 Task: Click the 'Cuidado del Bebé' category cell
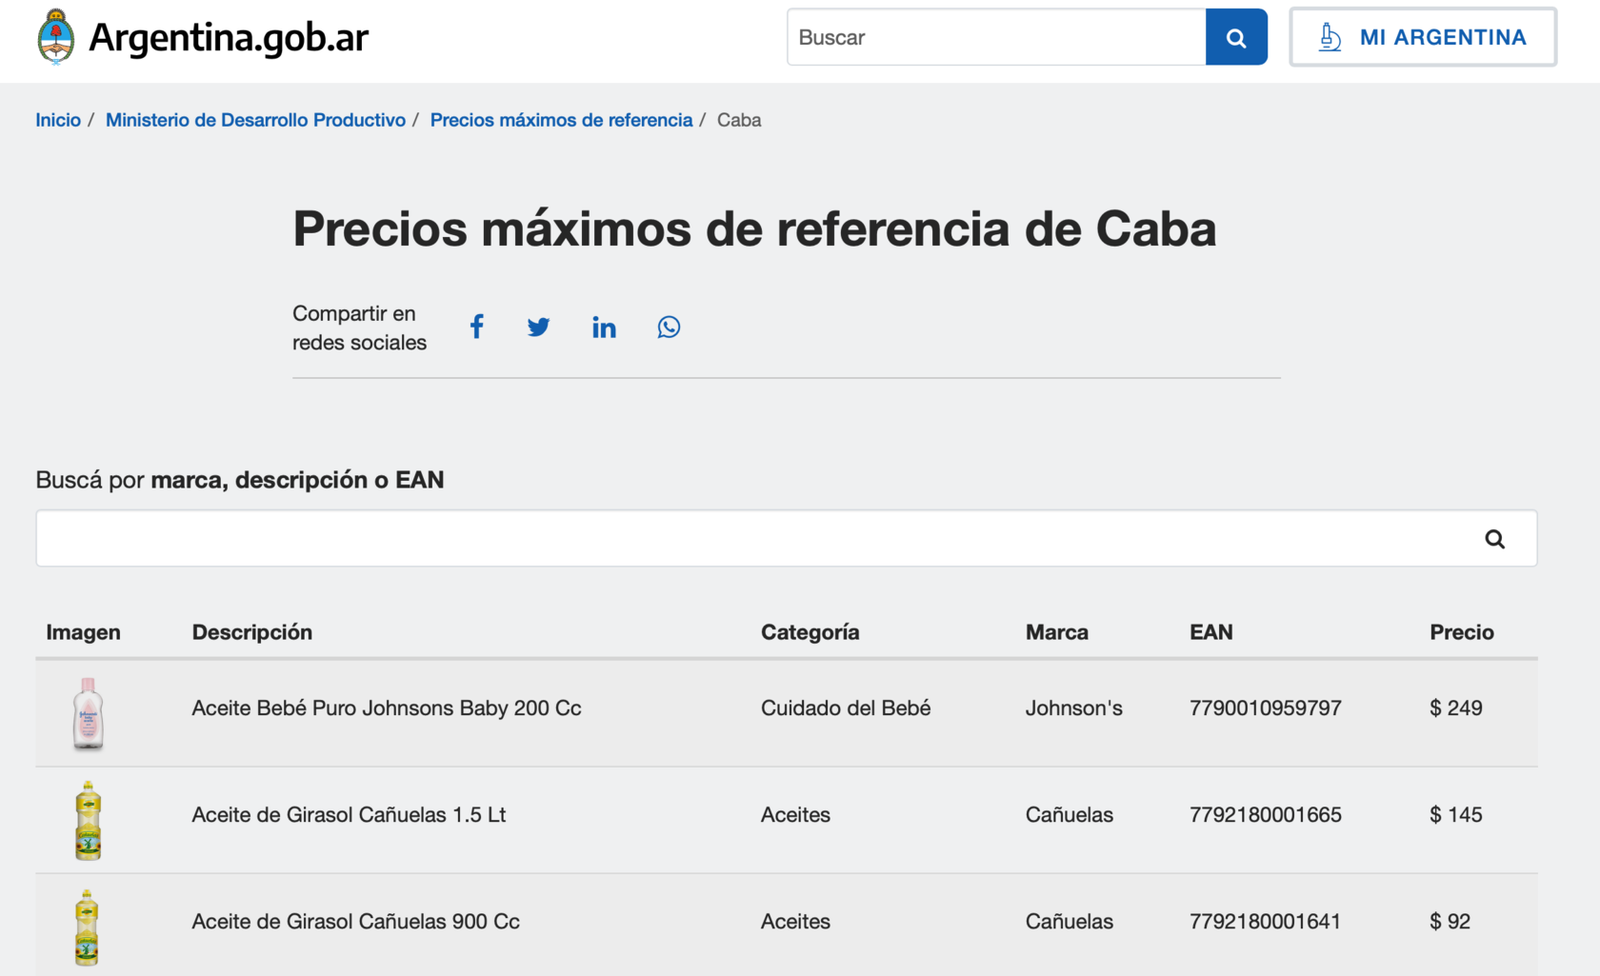click(x=846, y=708)
